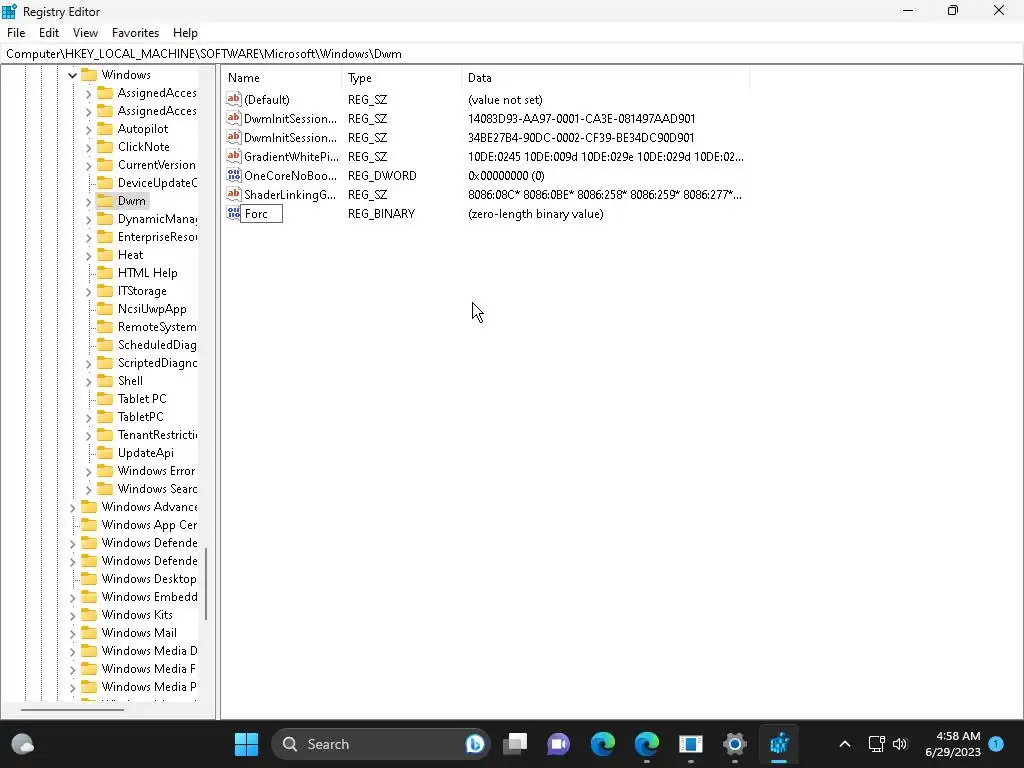Select the Windows Kits folder icon
1024x768 pixels.
(x=89, y=615)
